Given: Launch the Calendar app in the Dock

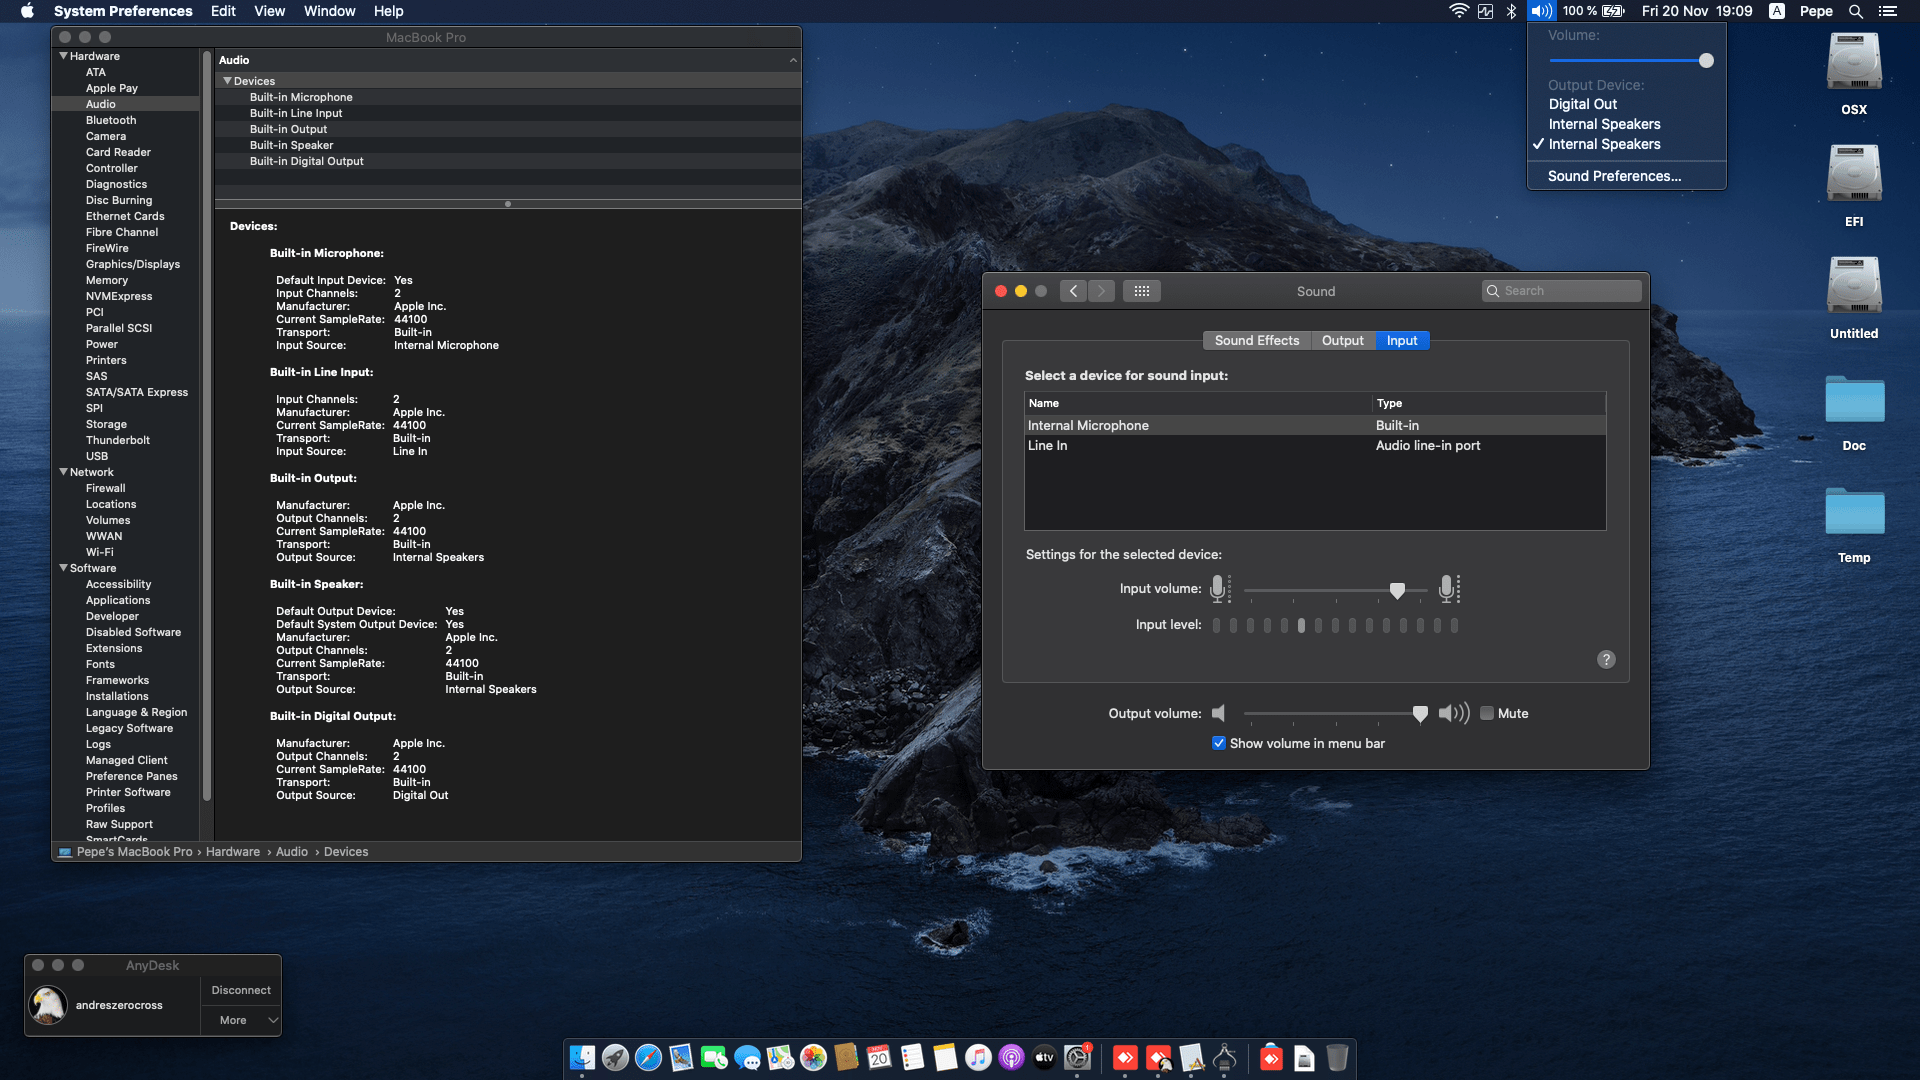Looking at the screenshot, I should pos(878,1058).
